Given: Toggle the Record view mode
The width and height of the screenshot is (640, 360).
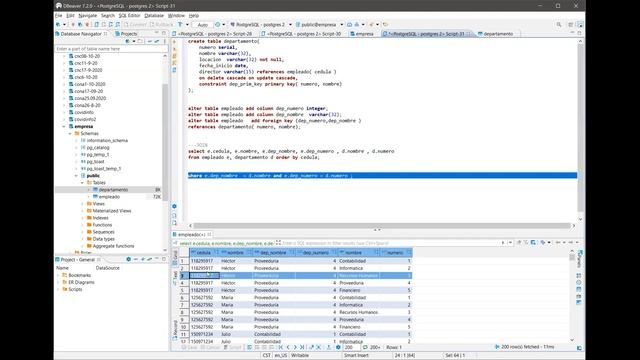Looking at the screenshot, I should pyautogui.click(x=175, y=330).
